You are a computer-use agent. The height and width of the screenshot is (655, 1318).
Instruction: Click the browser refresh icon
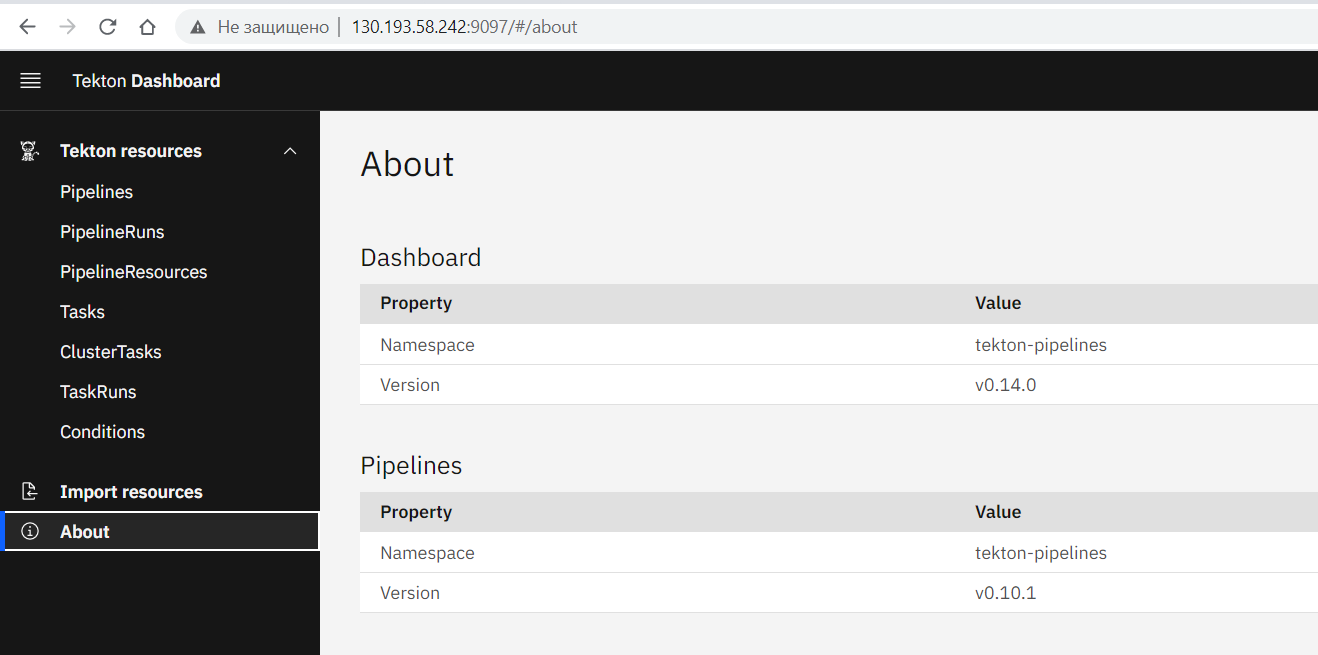[107, 27]
